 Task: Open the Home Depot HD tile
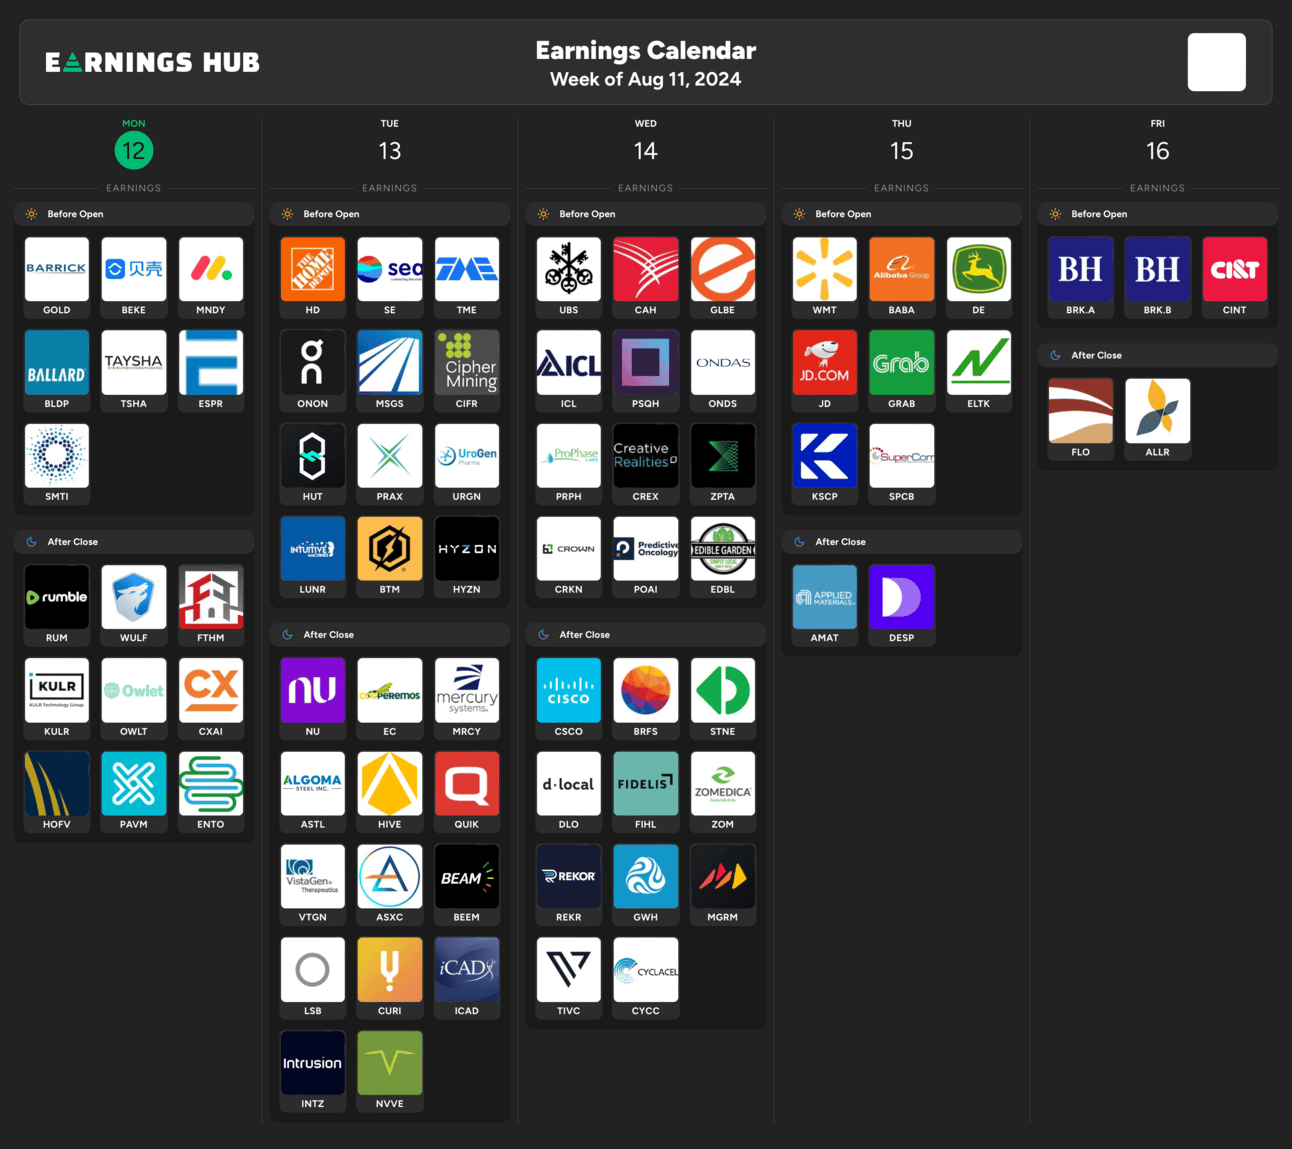[x=313, y=277]
